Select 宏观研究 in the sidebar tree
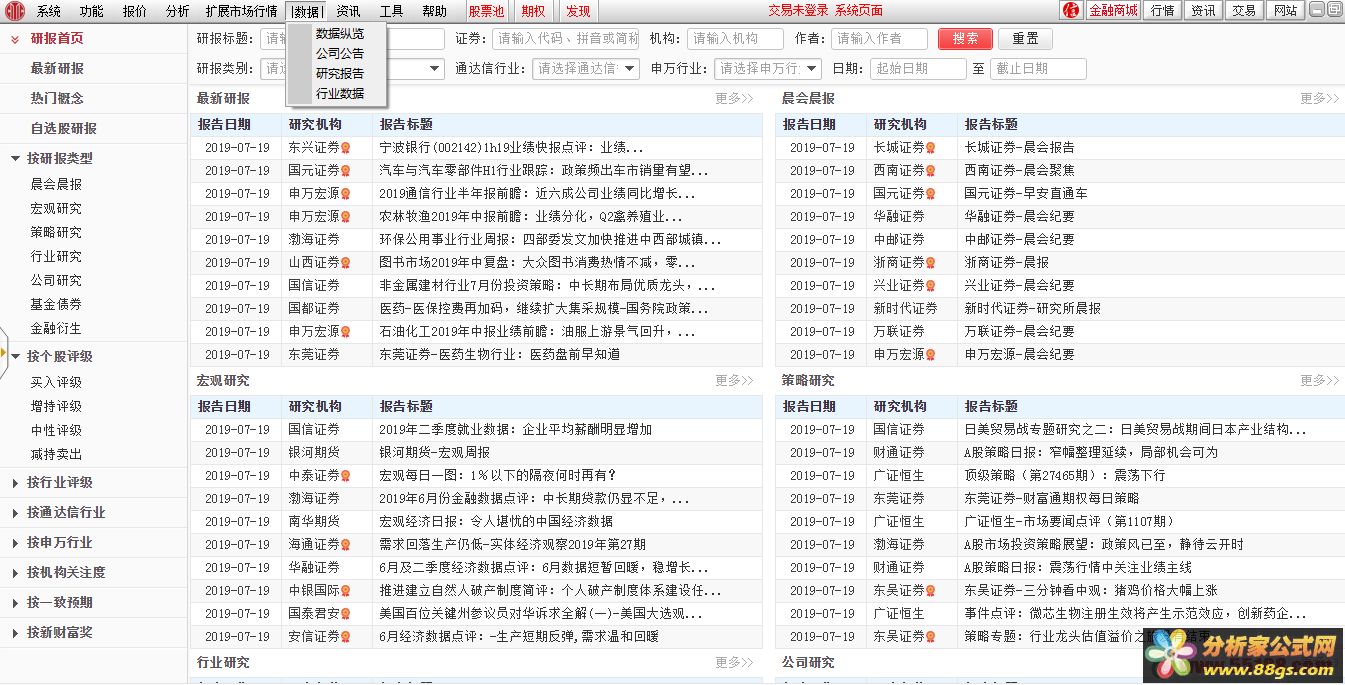Screen dimensions: 1345x685 56,209
